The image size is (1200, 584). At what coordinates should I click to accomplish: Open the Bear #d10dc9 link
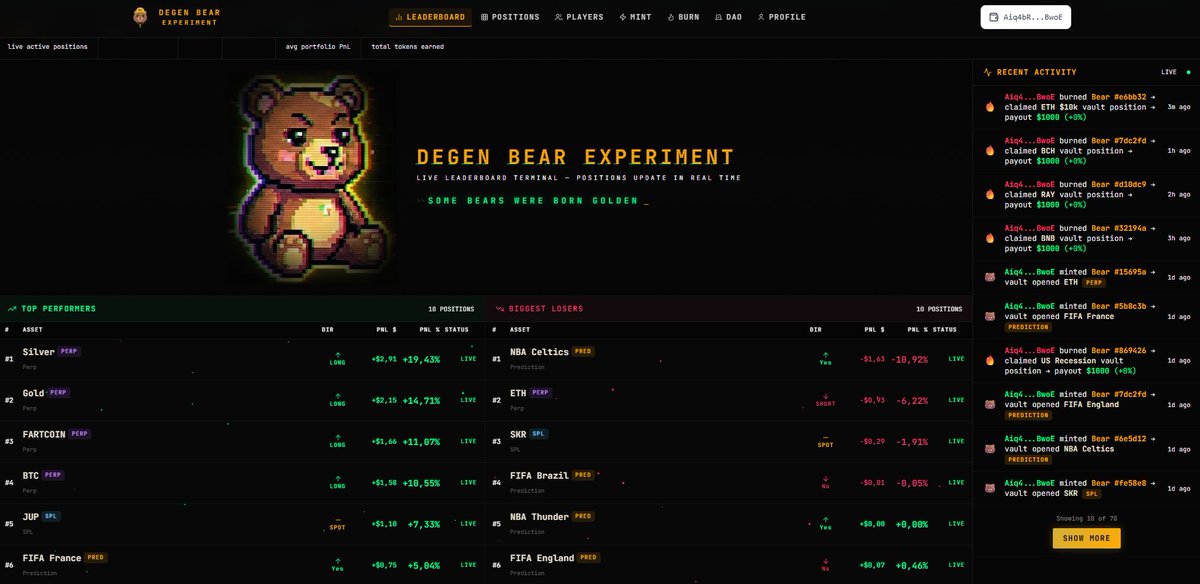[1119, 185]
